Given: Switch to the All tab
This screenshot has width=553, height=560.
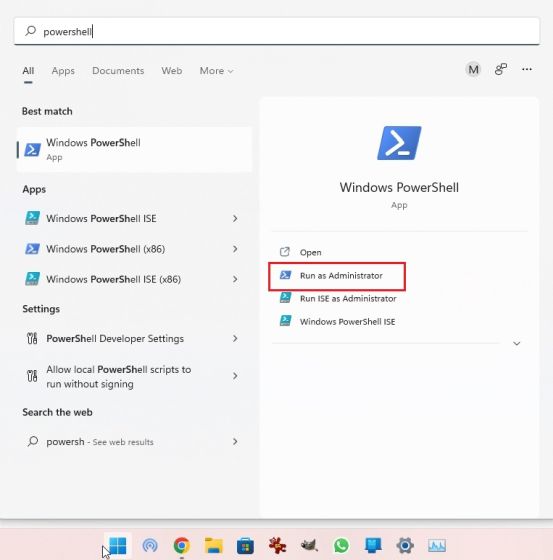Looking at the screenshot, I should (28, 71).
